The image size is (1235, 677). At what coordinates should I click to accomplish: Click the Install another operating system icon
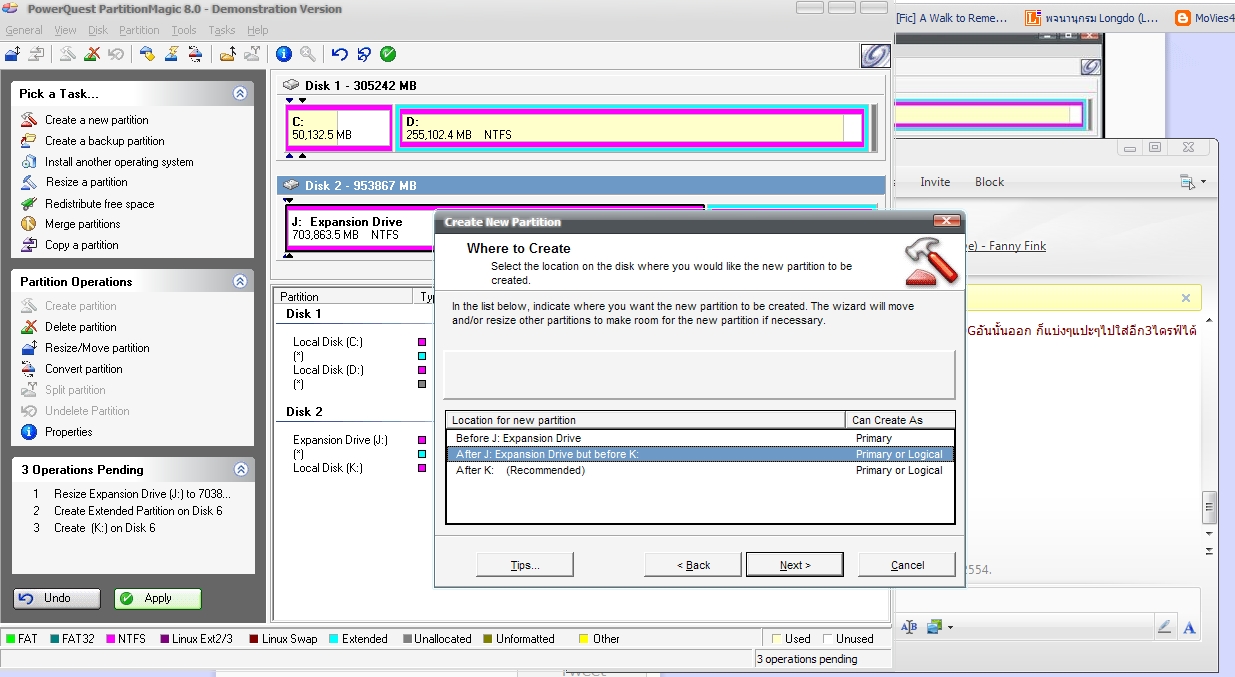pos(28,162)
